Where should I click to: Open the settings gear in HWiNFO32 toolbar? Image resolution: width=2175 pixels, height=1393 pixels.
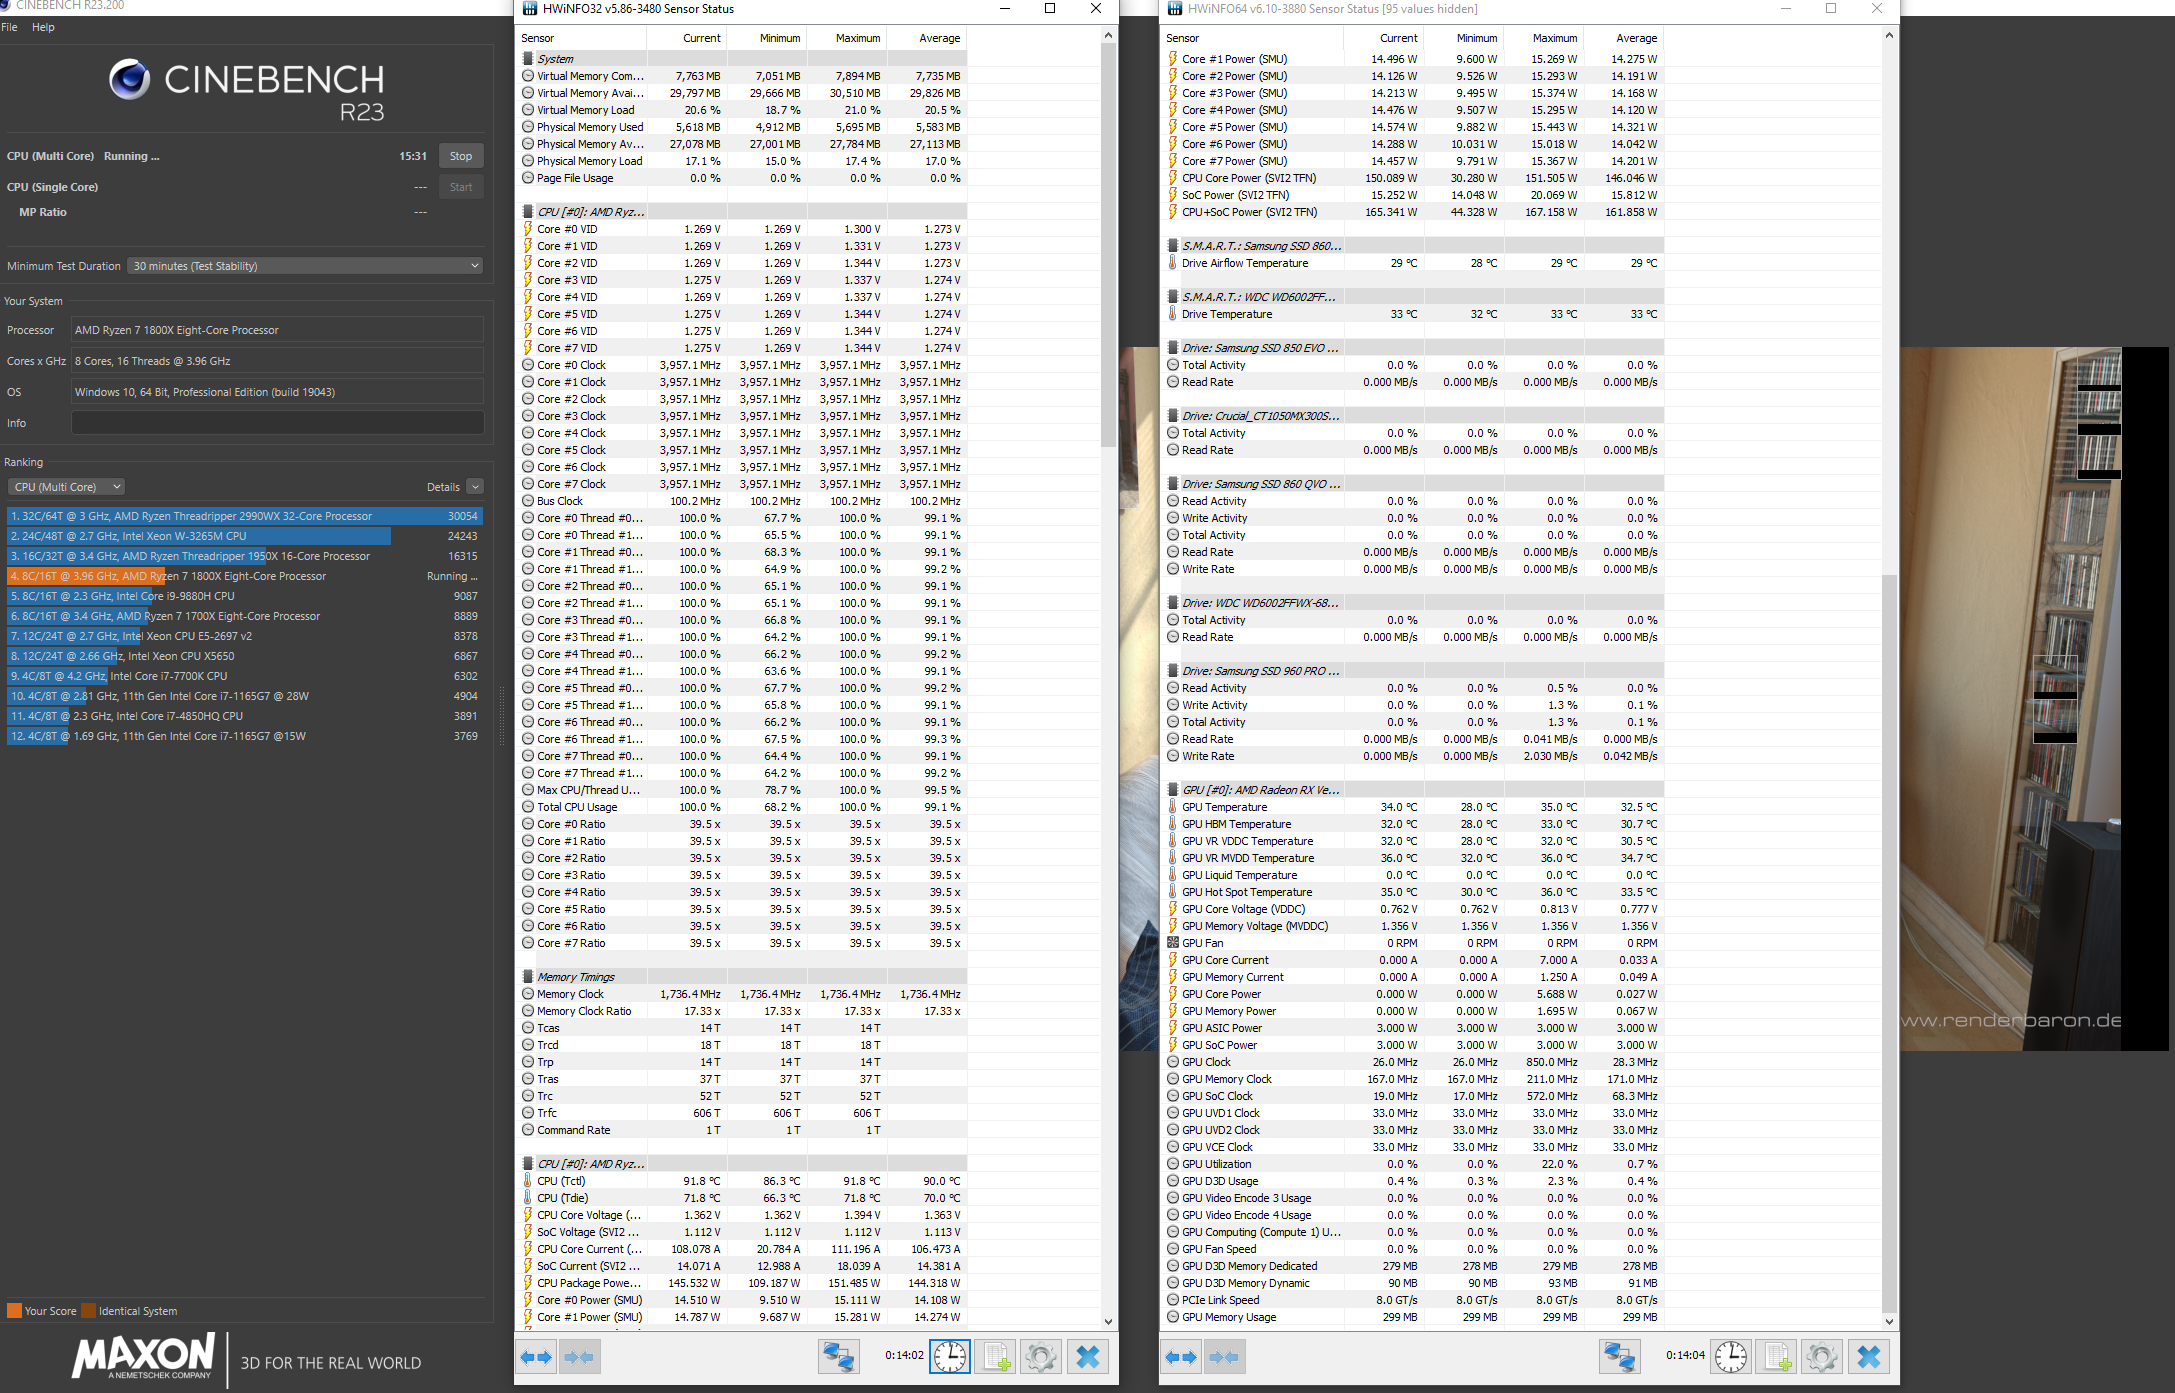[1040, 1357]
